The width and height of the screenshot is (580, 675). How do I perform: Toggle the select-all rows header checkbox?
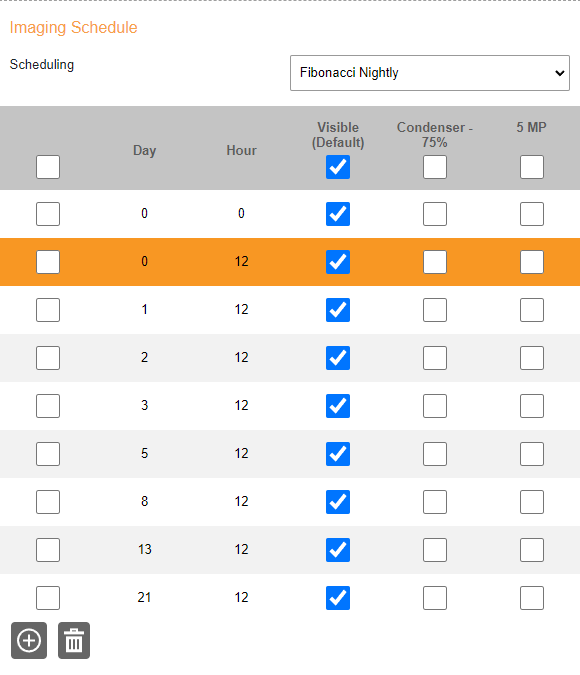48,167
